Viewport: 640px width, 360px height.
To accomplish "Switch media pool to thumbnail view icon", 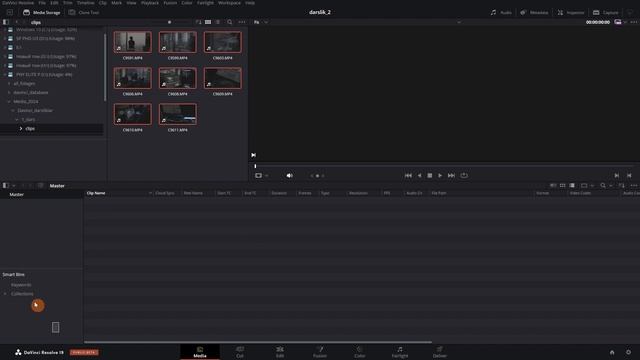I will pyautogui.click(x=562, y=186).
